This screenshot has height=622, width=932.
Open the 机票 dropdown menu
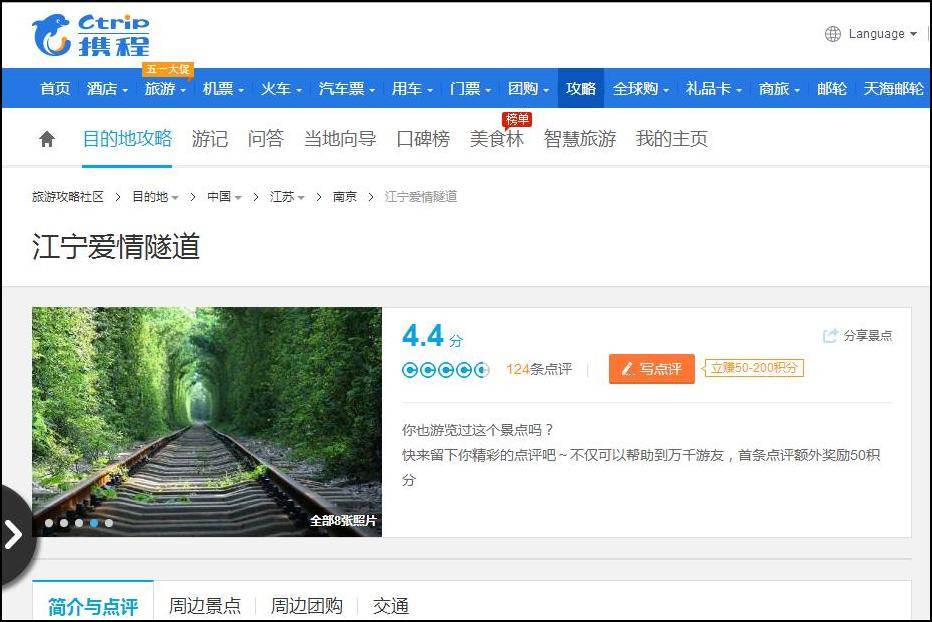pos(223,89)
